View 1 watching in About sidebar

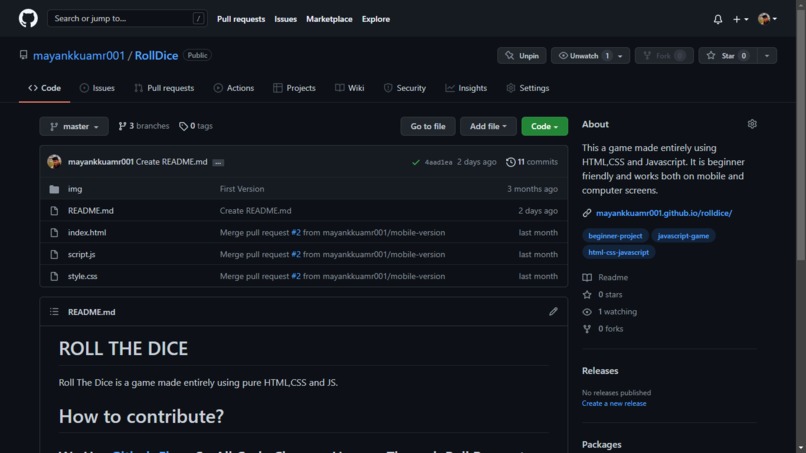tap(610, 312)
